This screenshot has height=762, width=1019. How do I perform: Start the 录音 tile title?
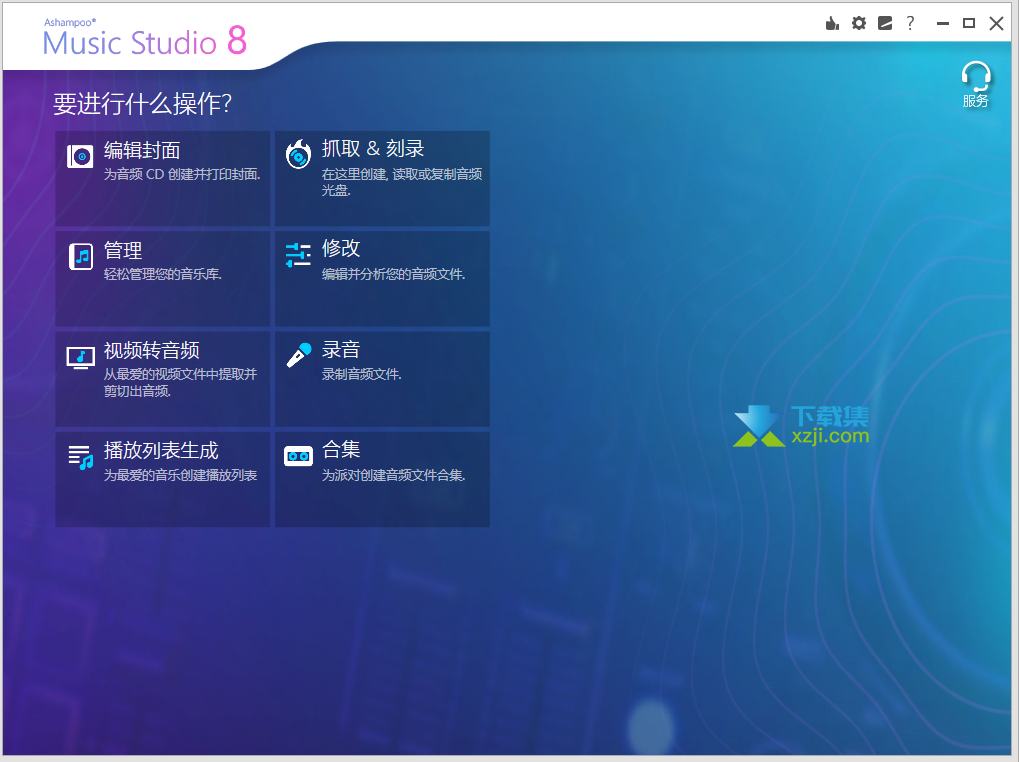pos(341,349)
